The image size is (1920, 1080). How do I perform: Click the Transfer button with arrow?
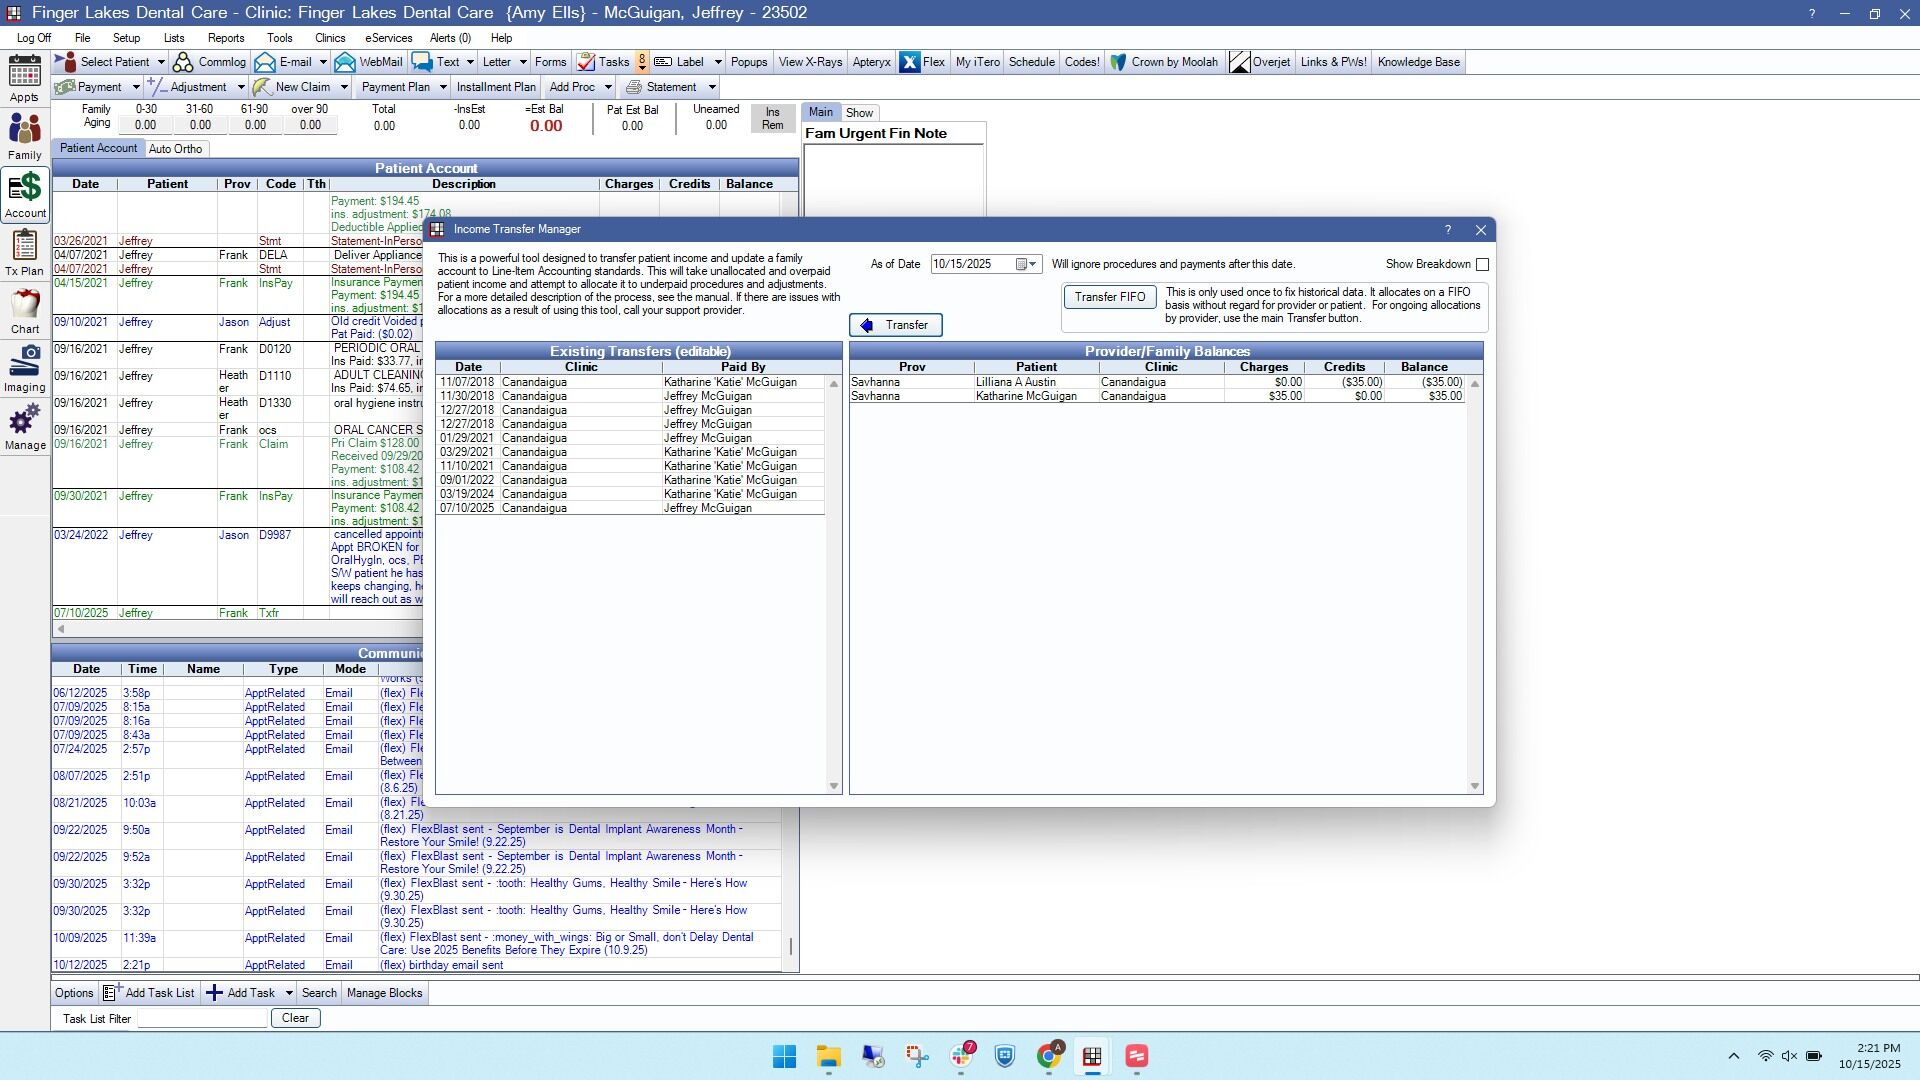pyautogui.click(x=895, y=325)
